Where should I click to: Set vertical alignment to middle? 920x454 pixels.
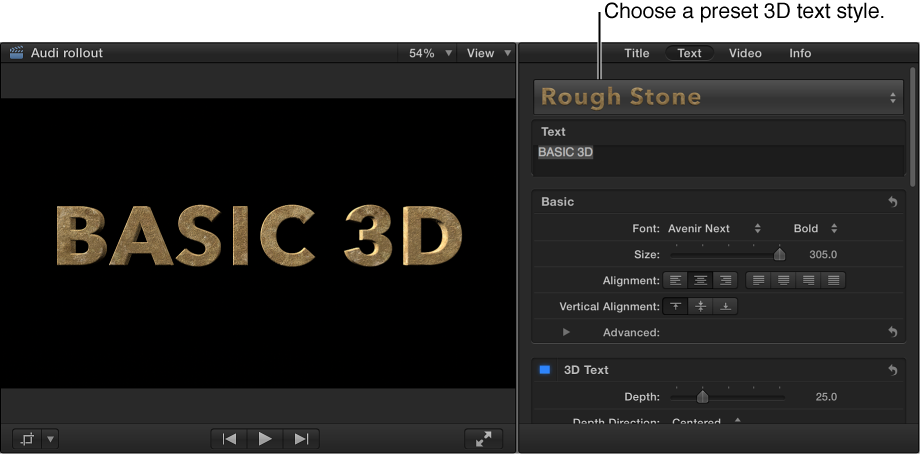click(701, 306)
